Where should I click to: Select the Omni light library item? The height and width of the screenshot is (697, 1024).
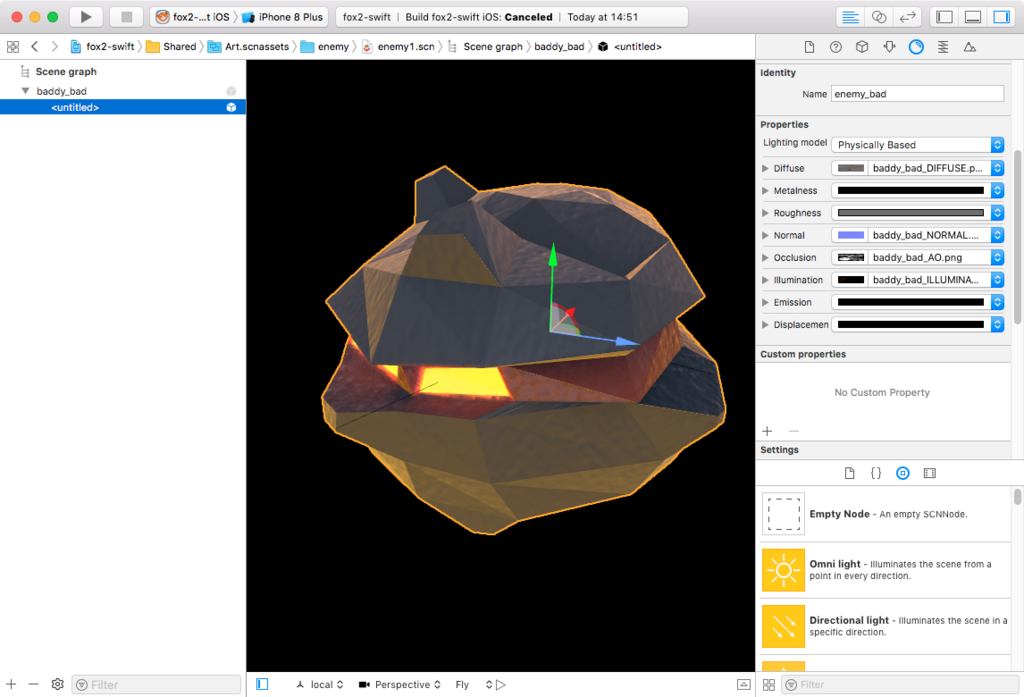click(886, 570)
